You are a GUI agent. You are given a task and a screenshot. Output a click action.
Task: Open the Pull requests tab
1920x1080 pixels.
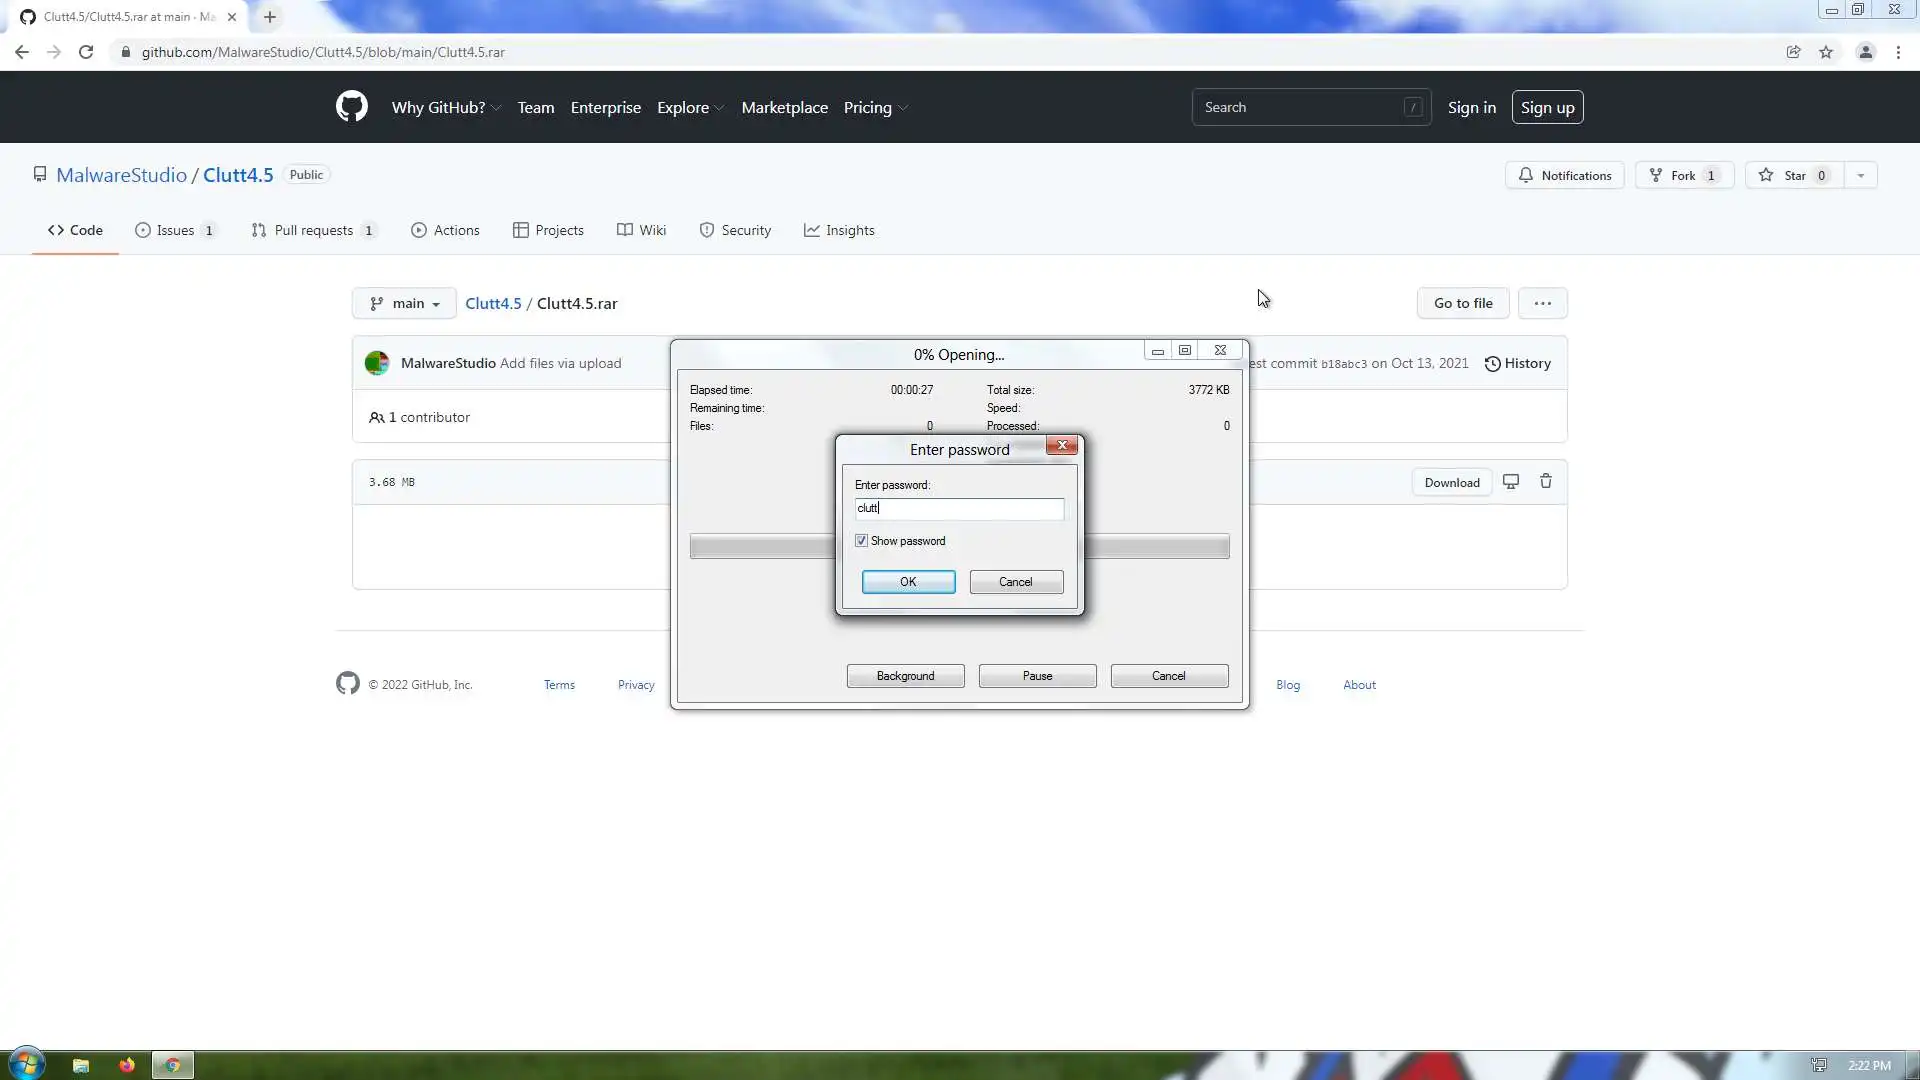pyautogui.click(x=313, y=230)
